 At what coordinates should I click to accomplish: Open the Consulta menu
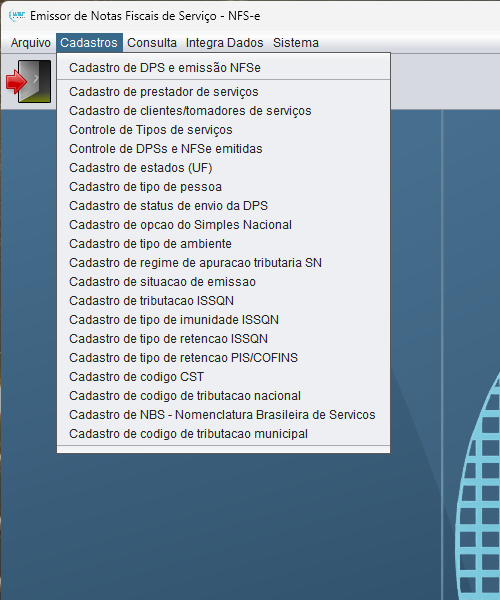[x=152, y=42]
